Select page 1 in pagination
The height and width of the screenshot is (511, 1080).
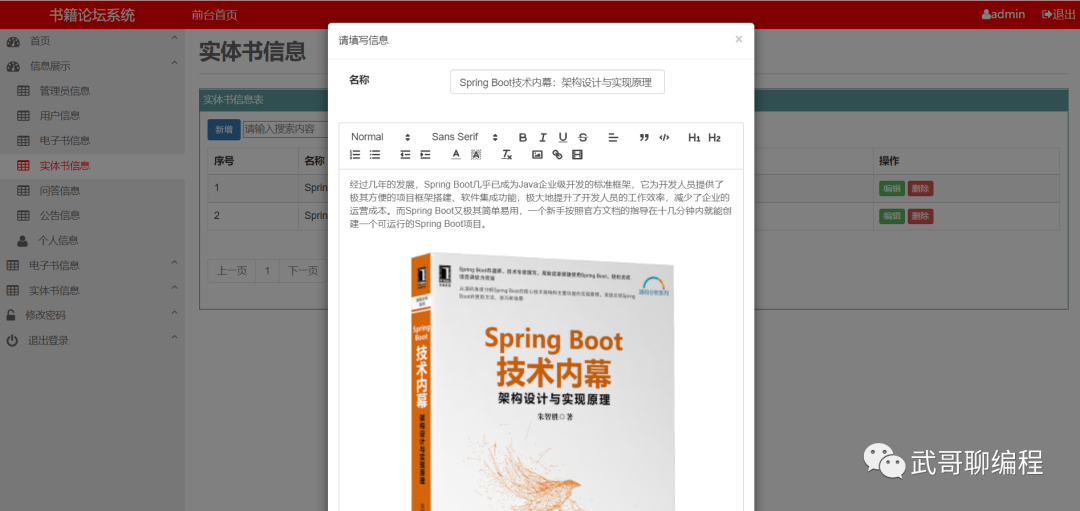[267, 271]
